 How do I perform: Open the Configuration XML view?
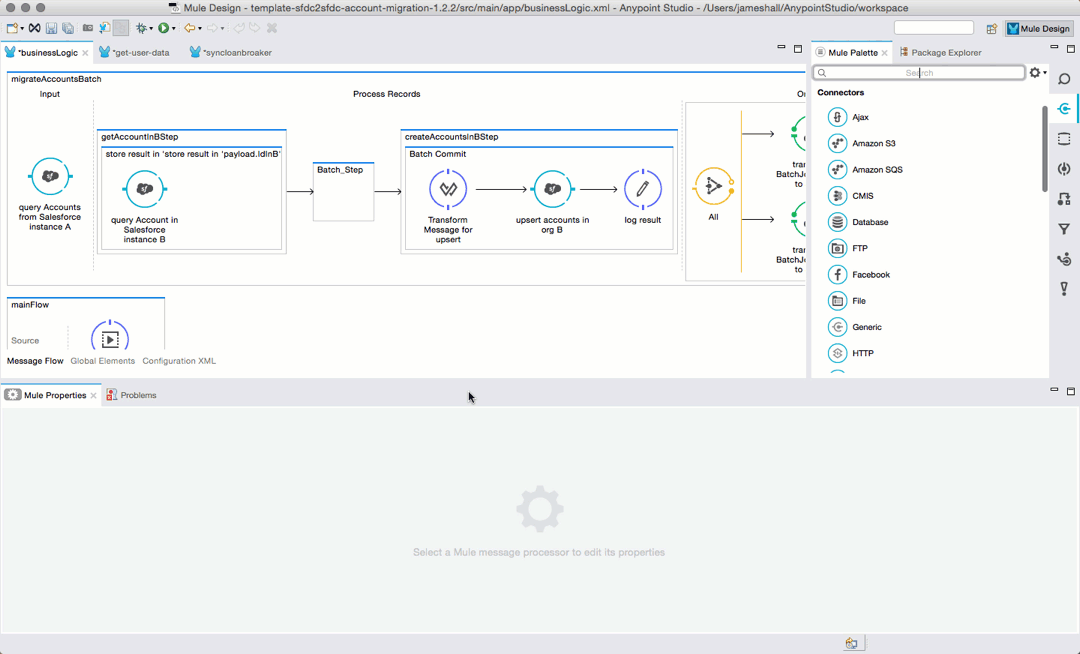tap(179, 361)
